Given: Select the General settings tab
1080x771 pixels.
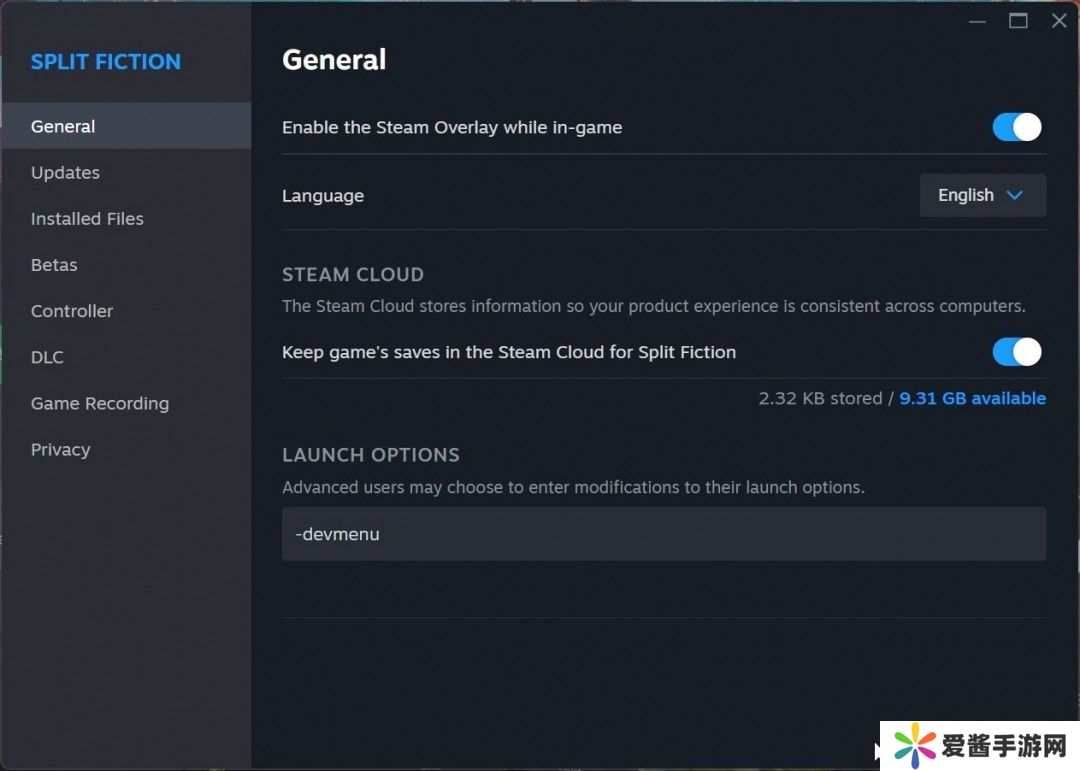Looking at the screenshot, I should coord(63,126).
